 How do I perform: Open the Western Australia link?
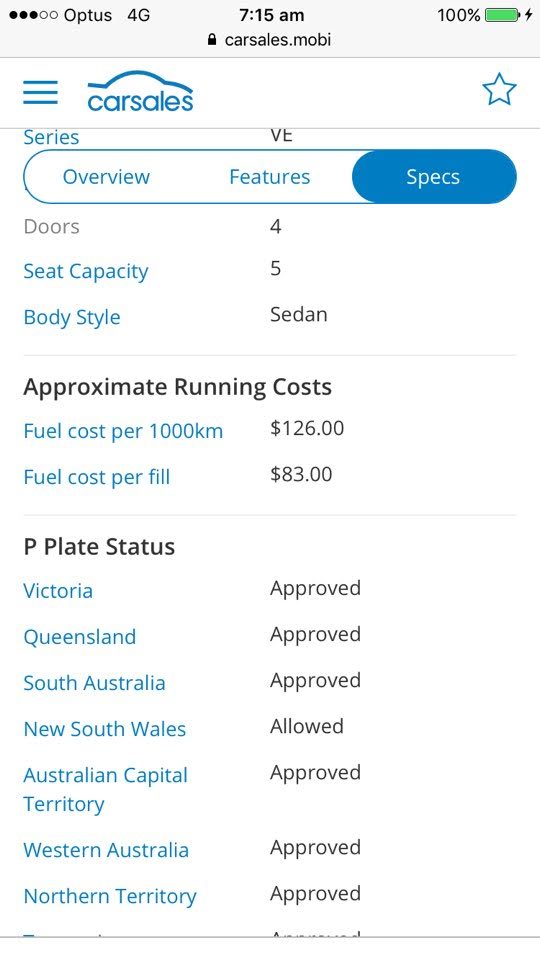pos(106,850)
